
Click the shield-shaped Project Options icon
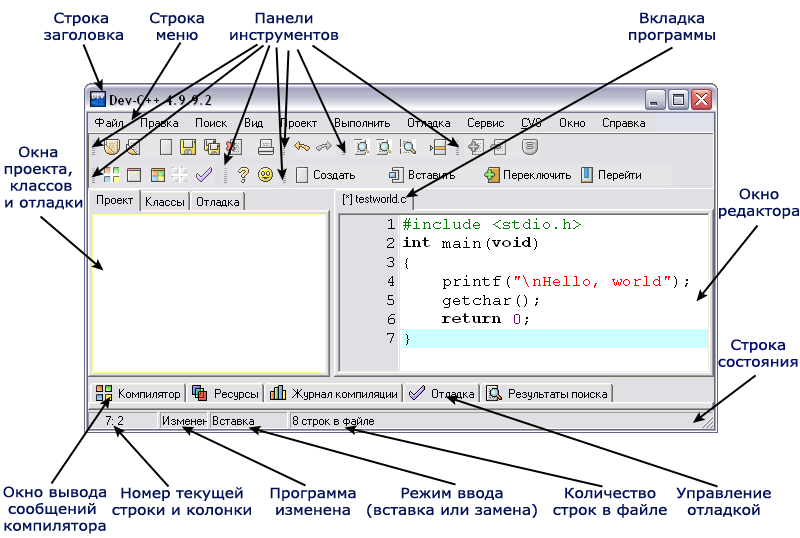tap(530, 147)
